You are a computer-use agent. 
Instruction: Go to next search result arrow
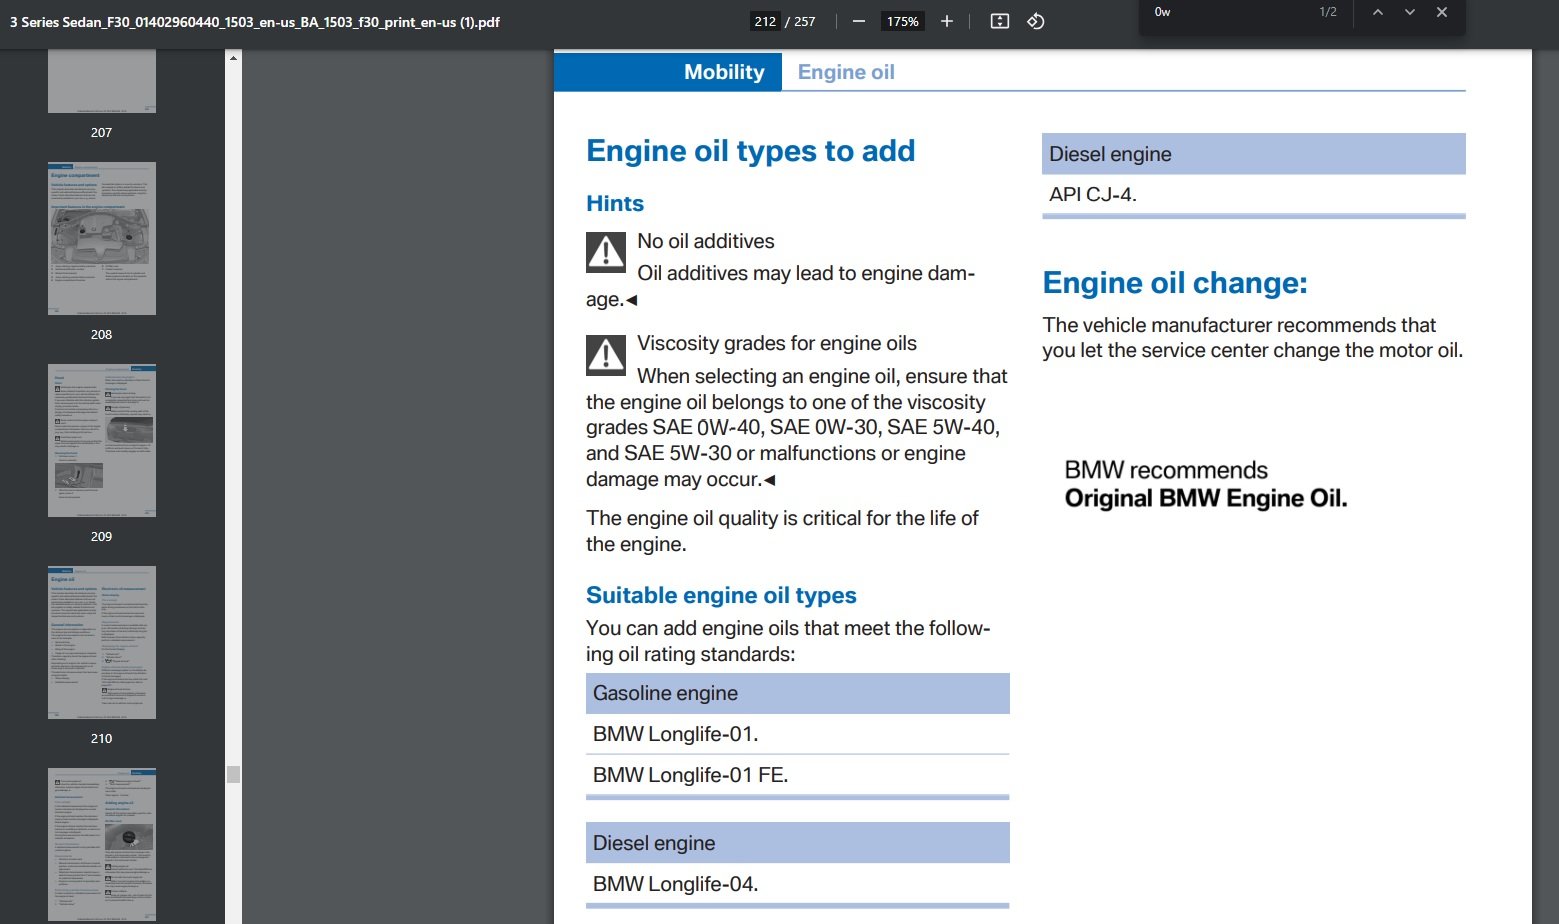pyautogui.click(x=1410, y=12)
